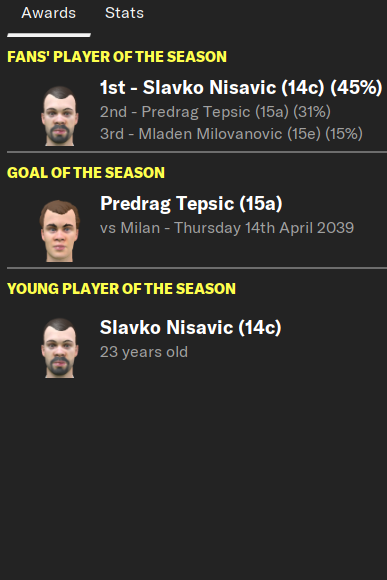Click Predrag Tepsic name under Goal of Season

[x=191, y=204]
